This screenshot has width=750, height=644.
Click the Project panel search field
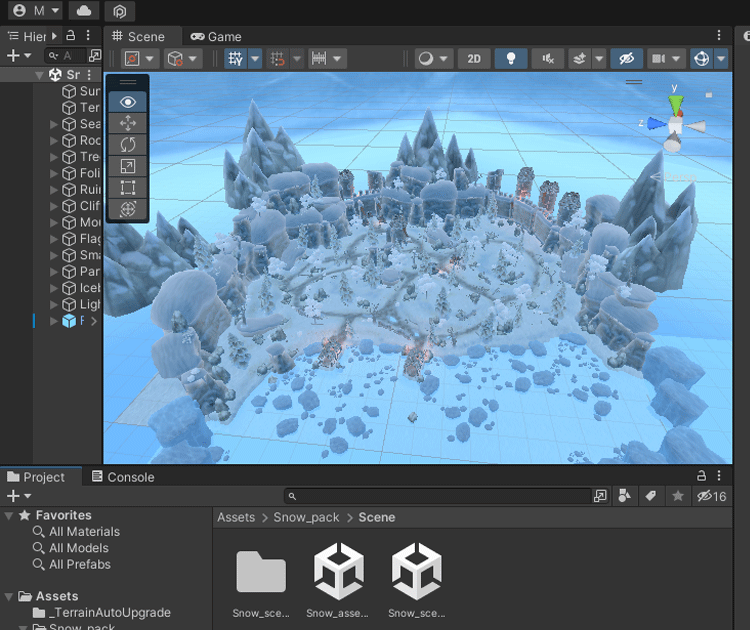click(440, 496)
